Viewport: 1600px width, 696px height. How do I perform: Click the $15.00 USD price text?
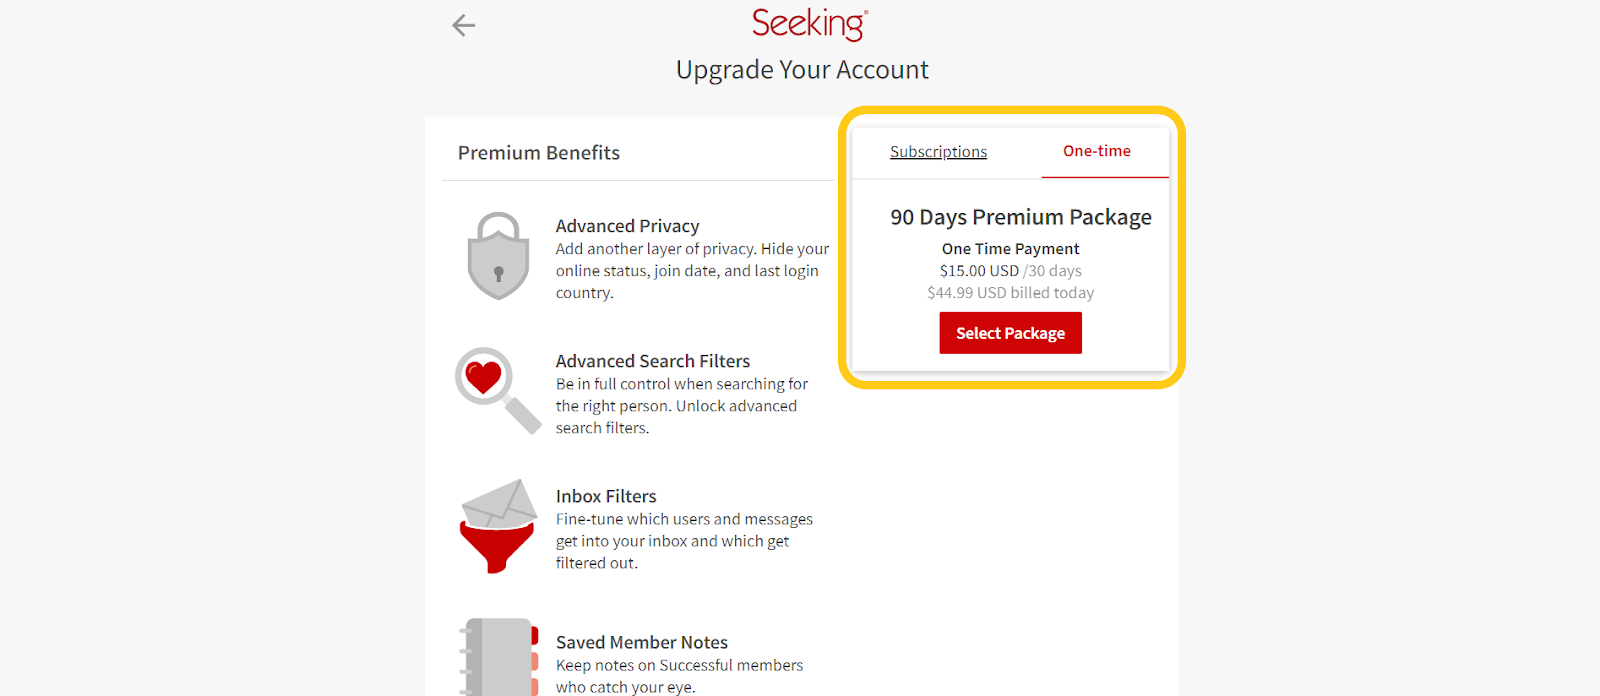pos(979,271)
